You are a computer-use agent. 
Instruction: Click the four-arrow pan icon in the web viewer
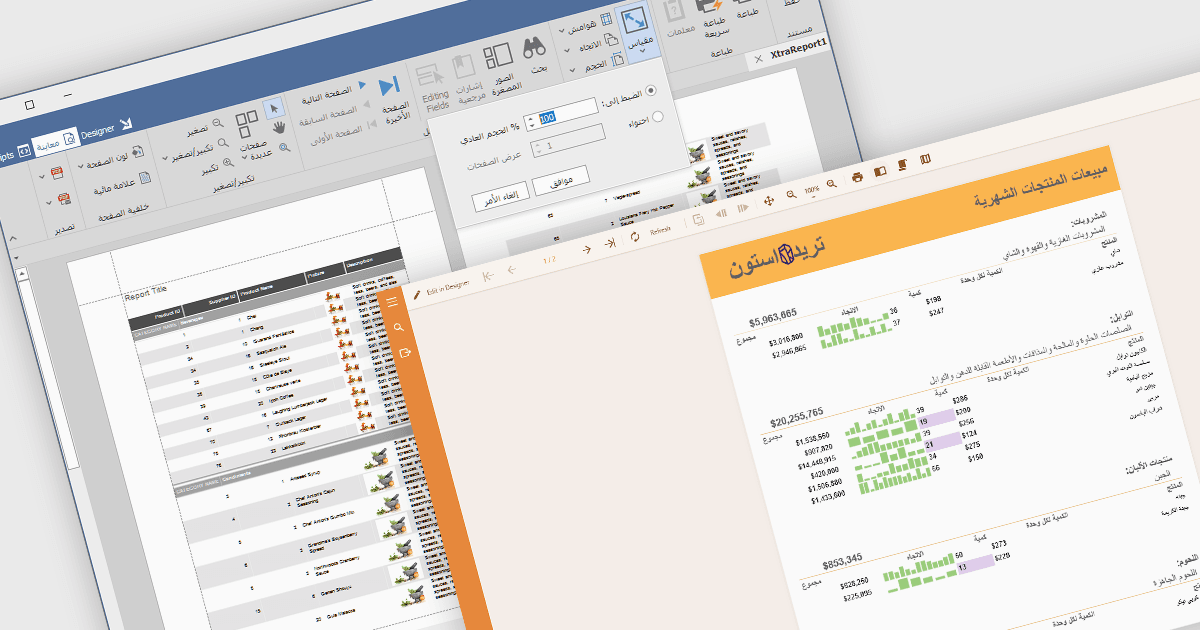(769, 199)
